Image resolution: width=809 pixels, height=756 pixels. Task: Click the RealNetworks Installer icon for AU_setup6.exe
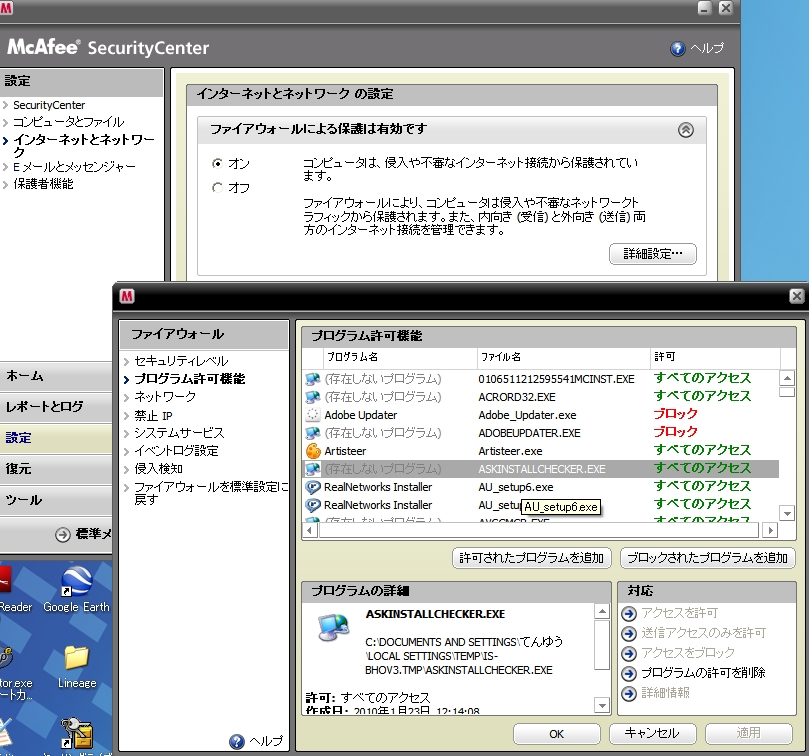(x=313, y=487)
